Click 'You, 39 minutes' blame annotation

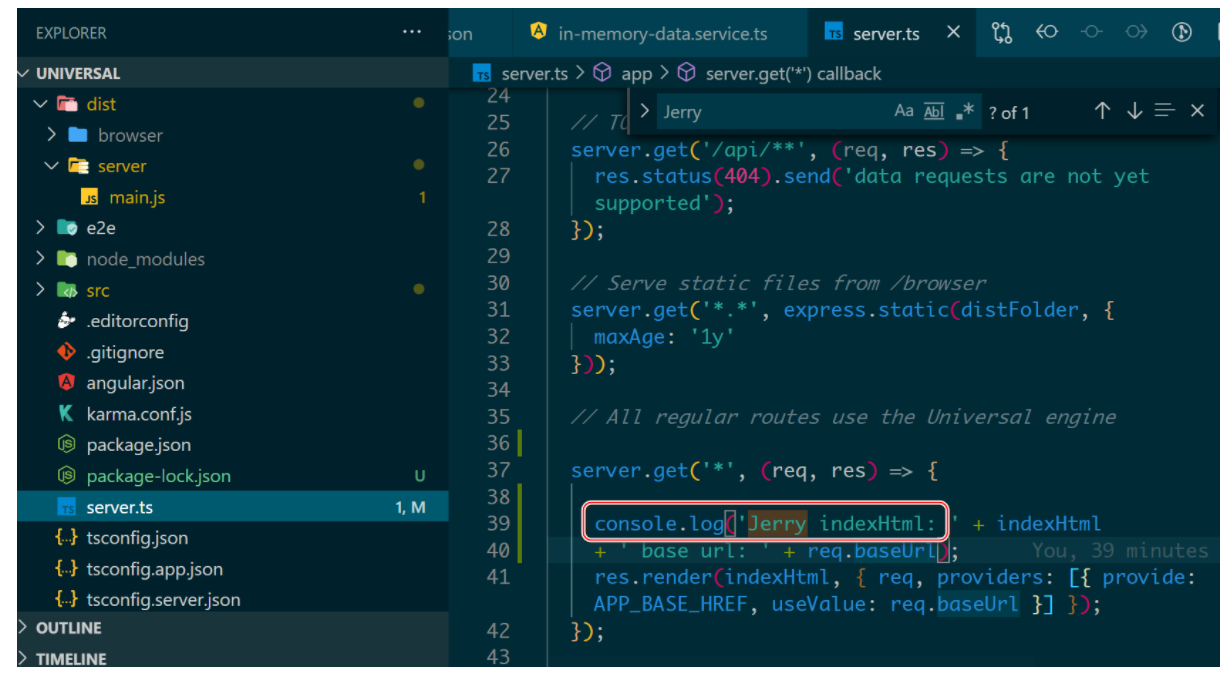(x=1120, y=550)
